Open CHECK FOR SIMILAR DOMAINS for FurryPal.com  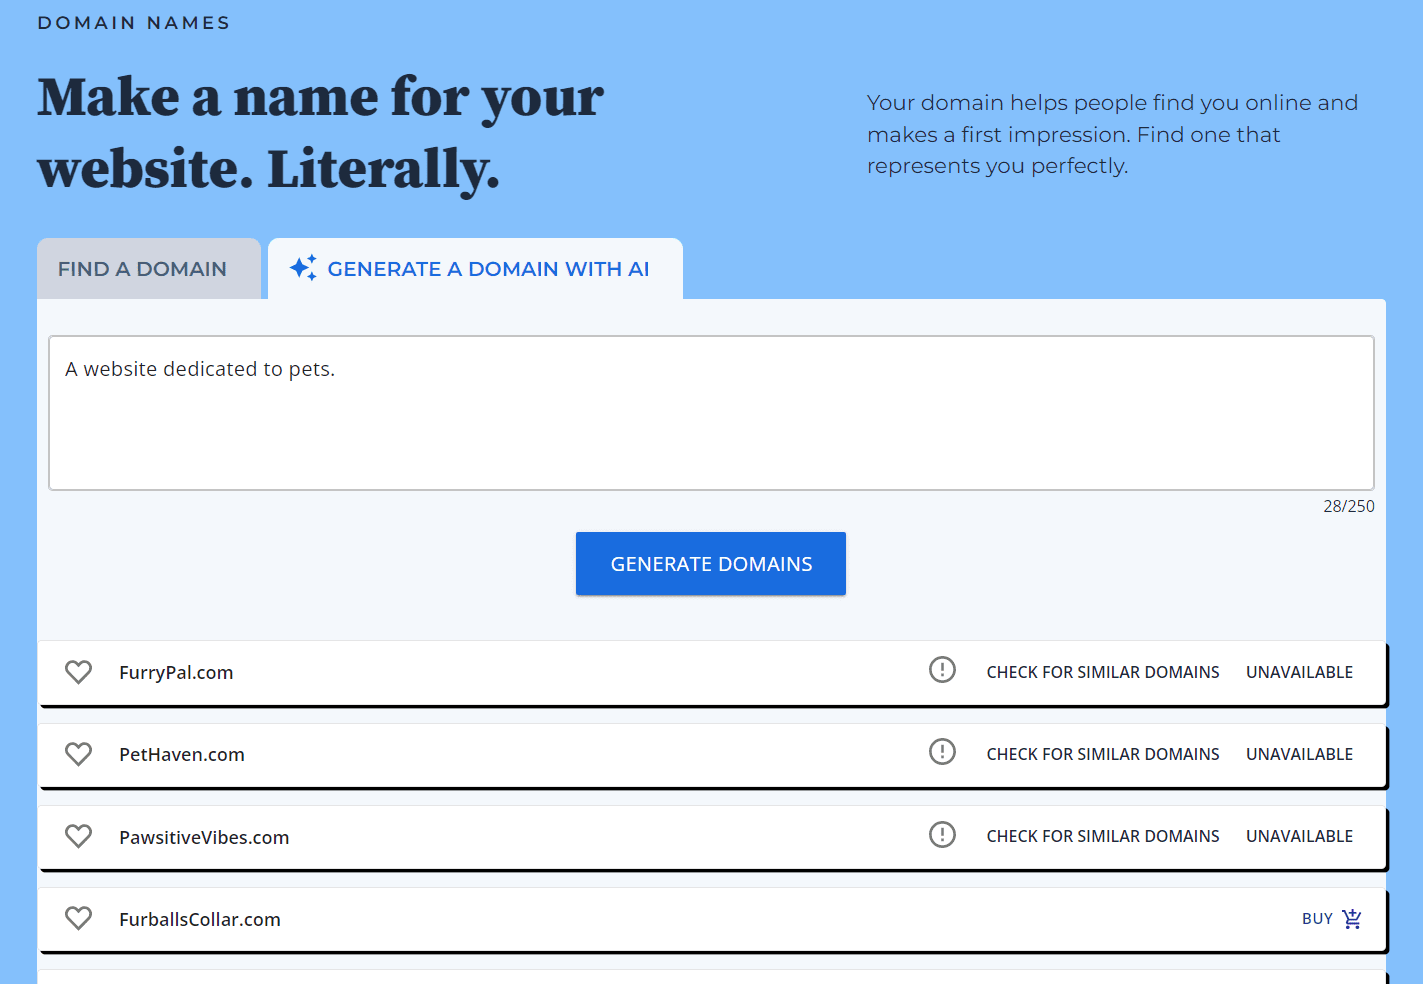pyautogui.click(x=1103, y=671)
